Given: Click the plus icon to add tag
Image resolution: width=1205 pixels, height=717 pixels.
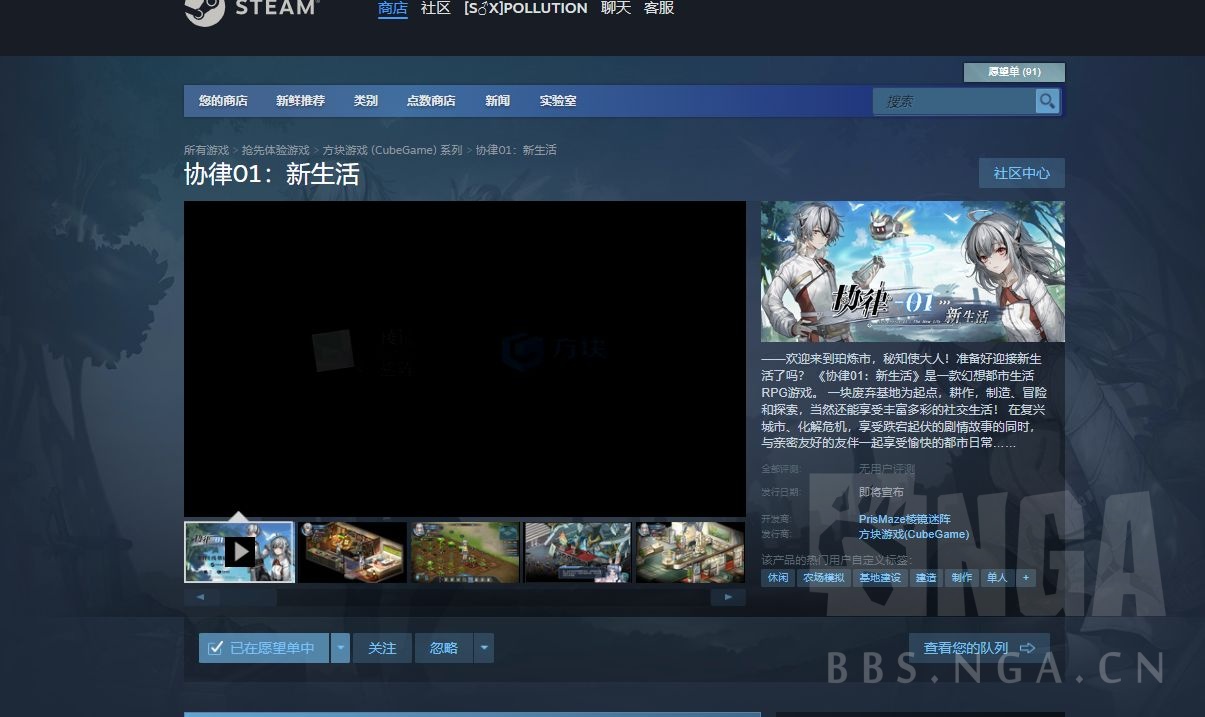Looking at the screenshot, I should (1025, 578).
